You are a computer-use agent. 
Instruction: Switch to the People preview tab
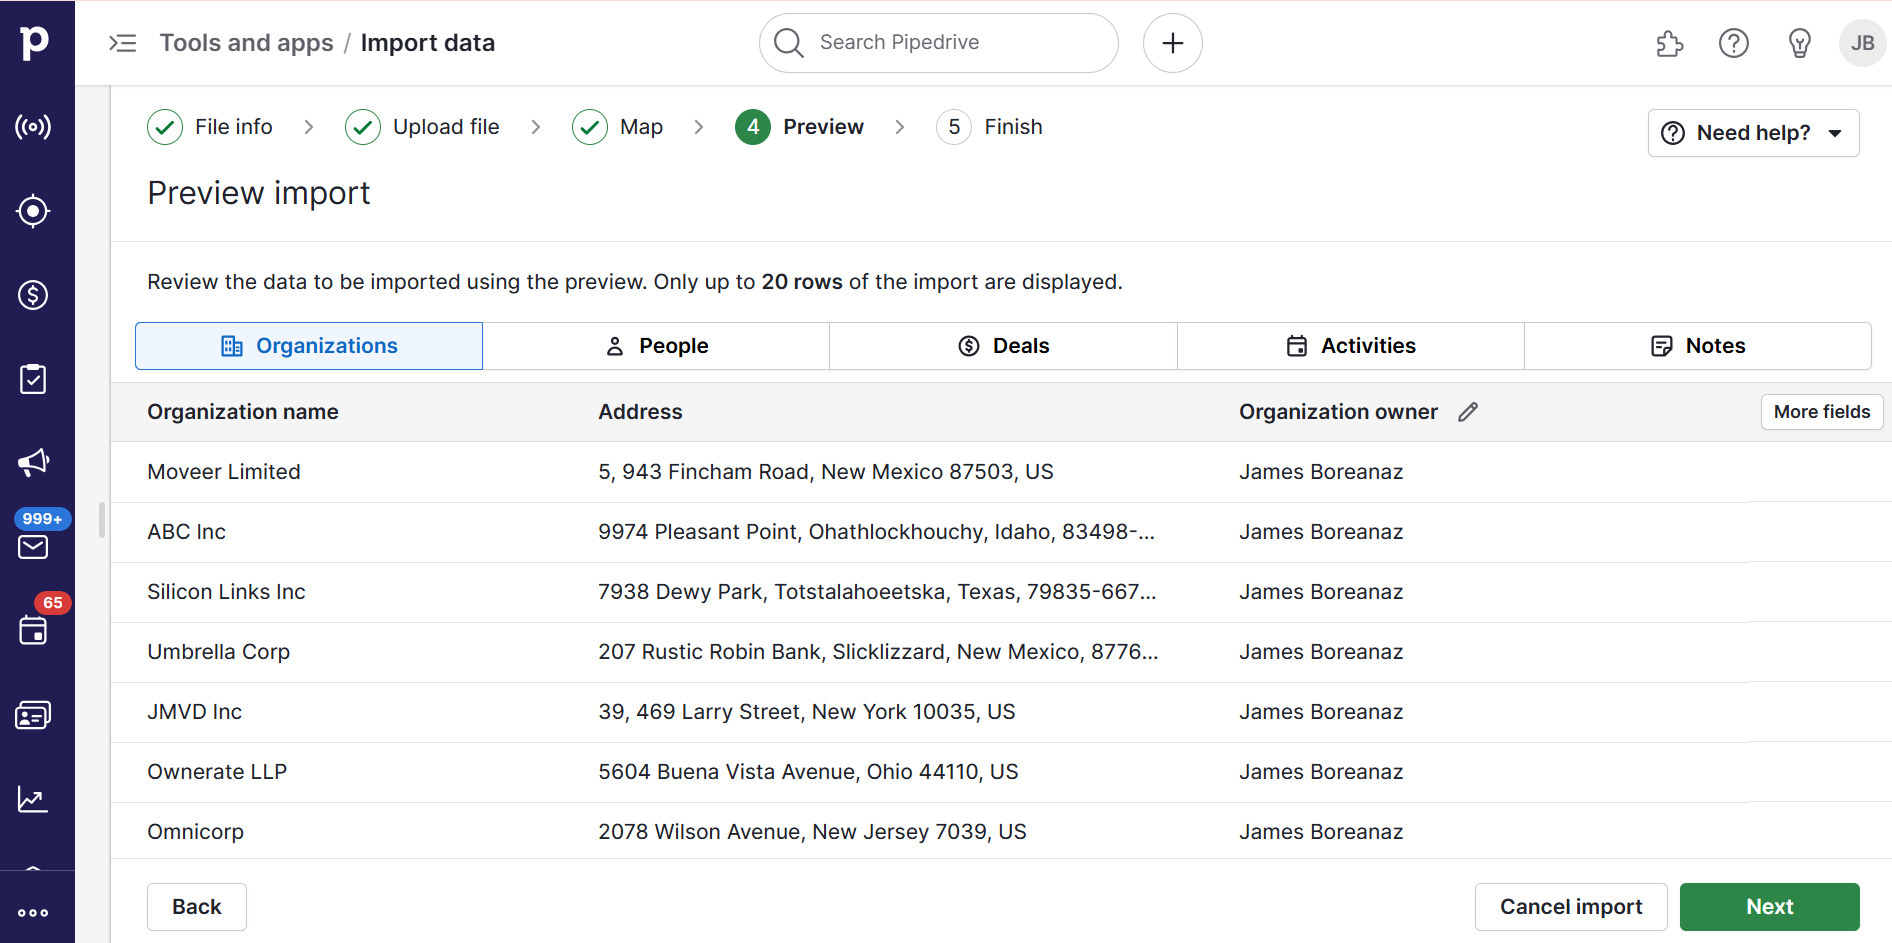point(655,345)
